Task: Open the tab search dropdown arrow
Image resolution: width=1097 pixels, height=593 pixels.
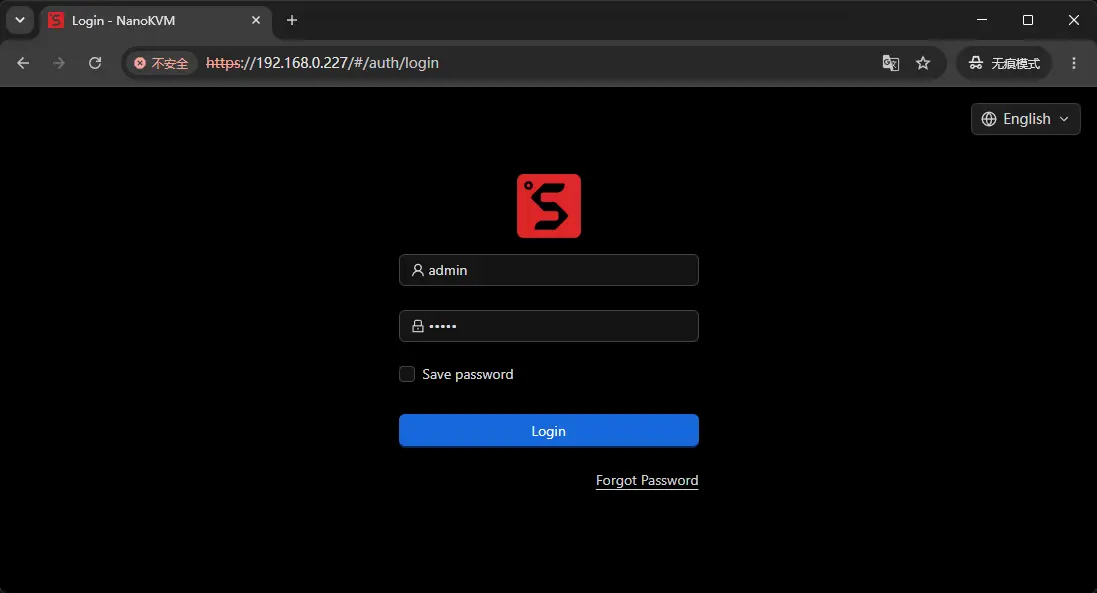Action: (x=20, y=20)
